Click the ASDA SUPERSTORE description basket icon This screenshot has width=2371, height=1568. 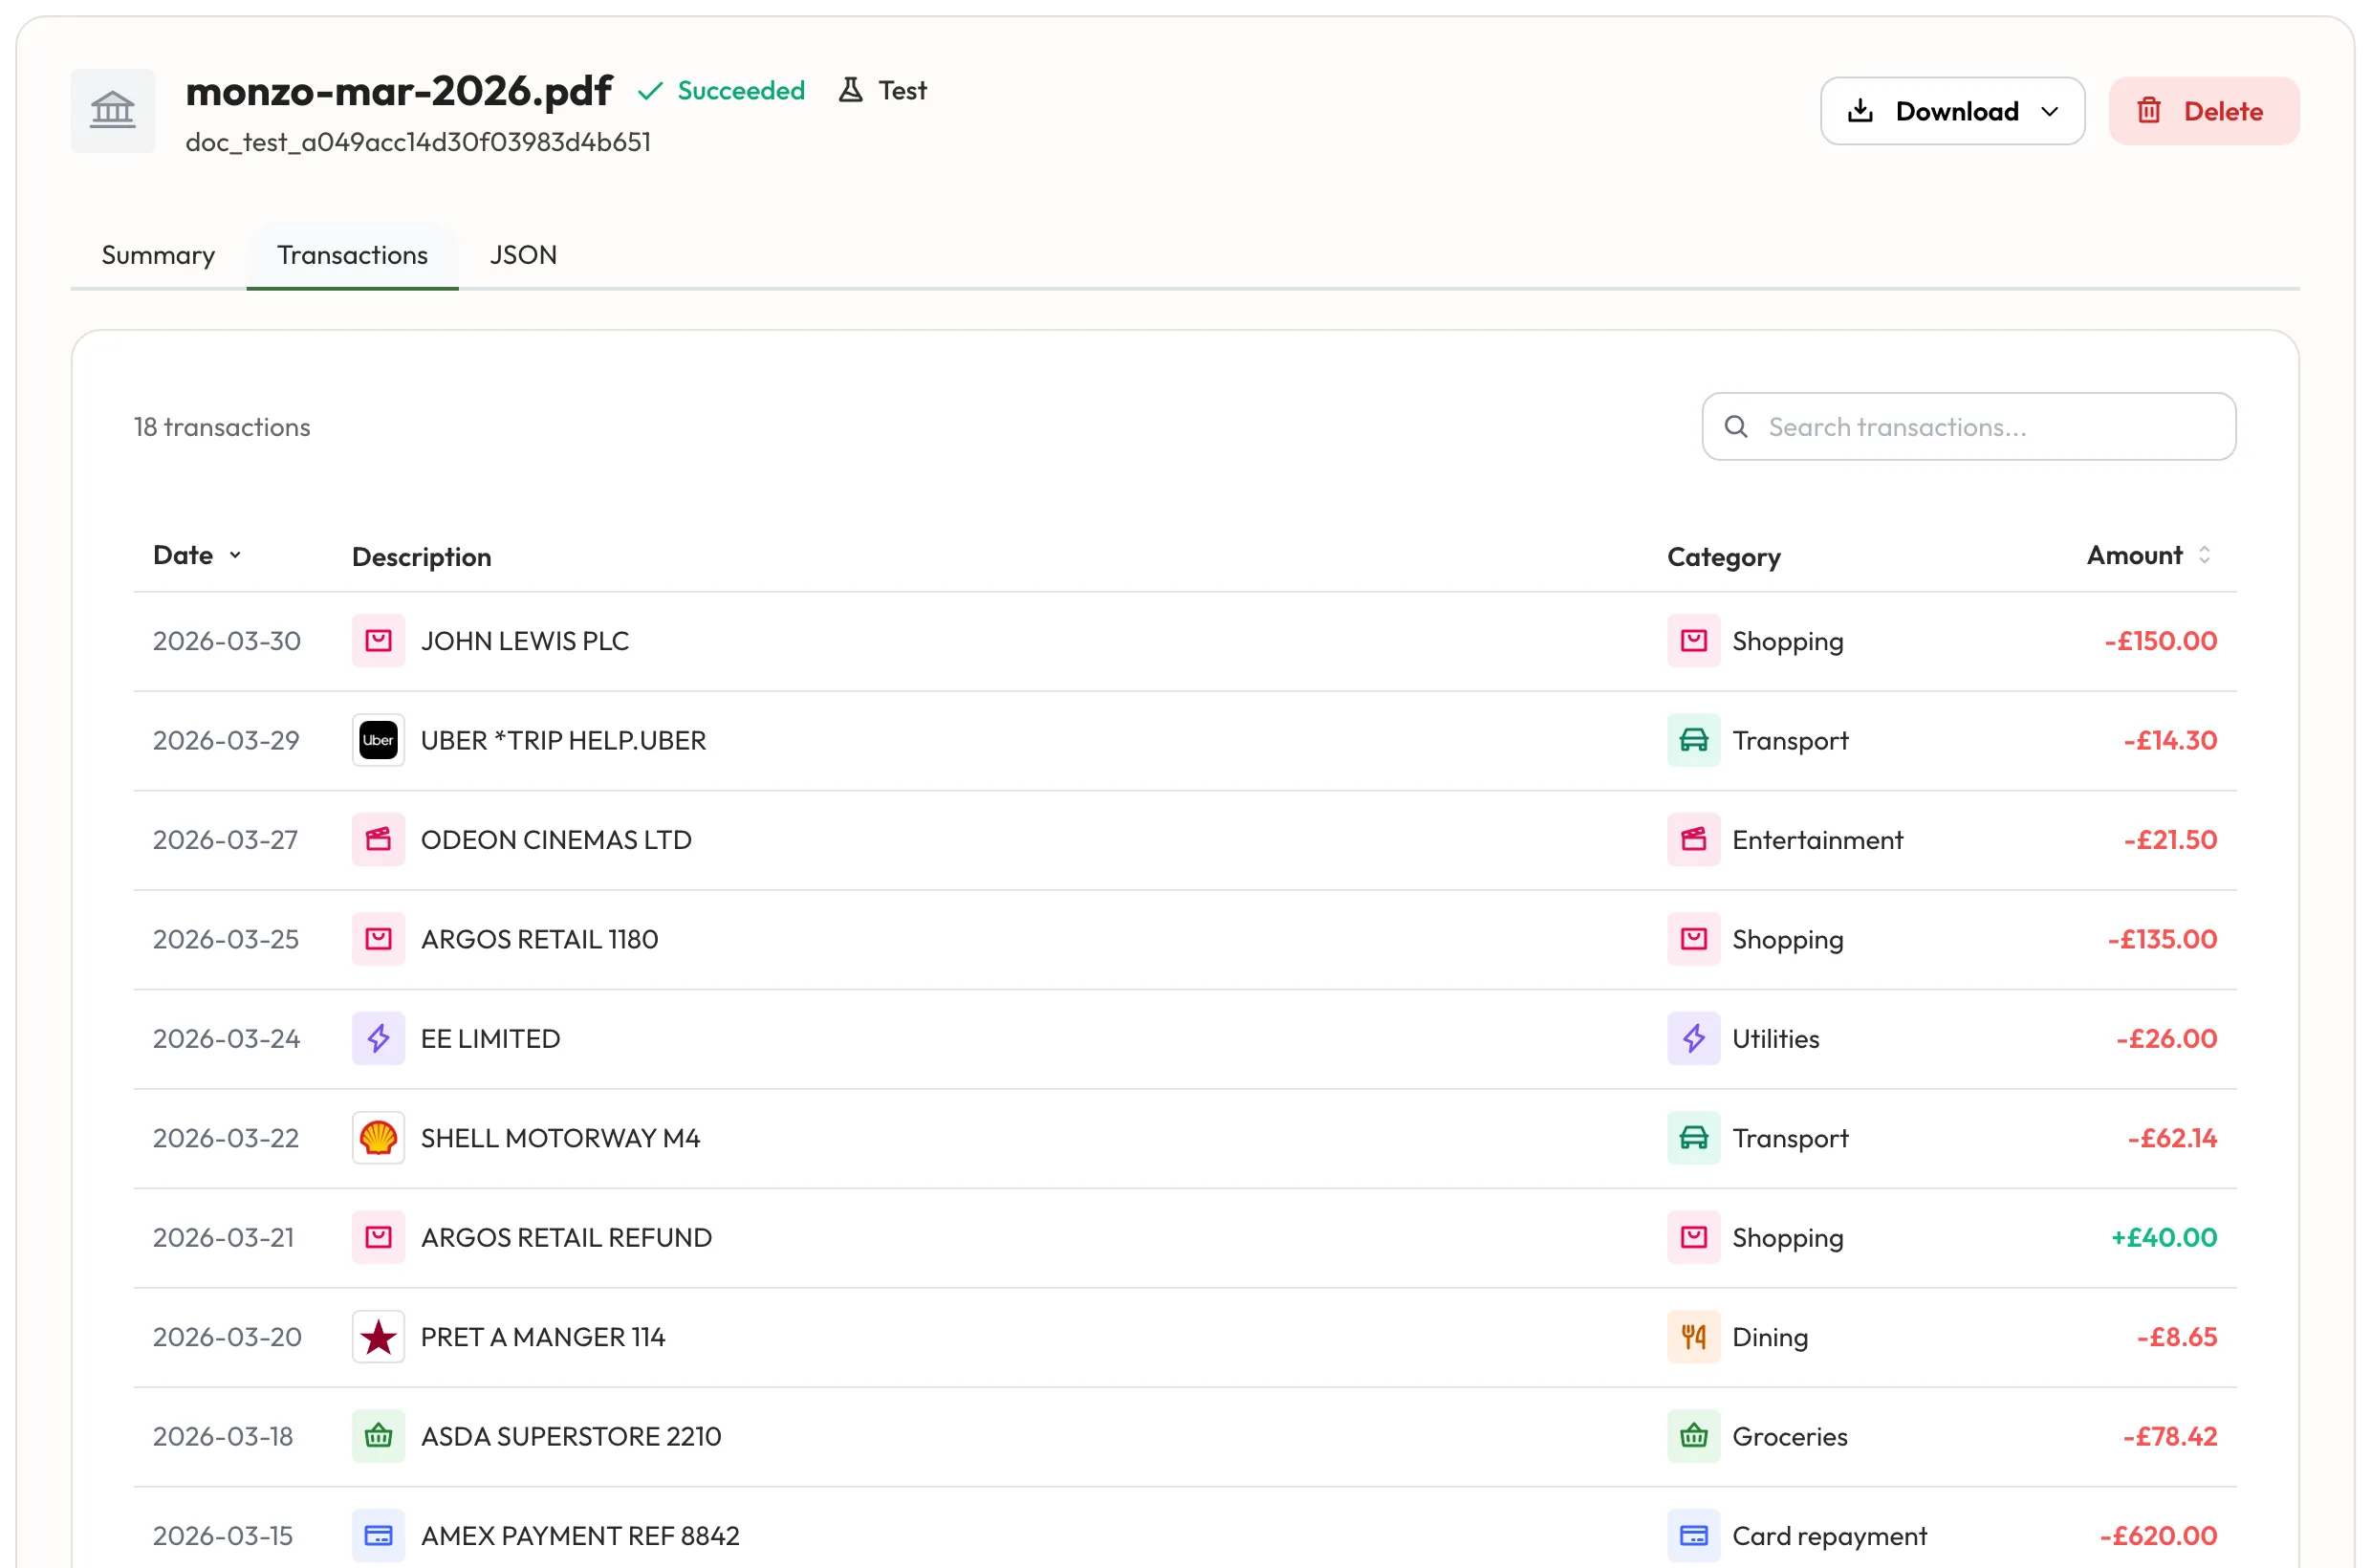pyautogui.click(x=378, y=1437)
